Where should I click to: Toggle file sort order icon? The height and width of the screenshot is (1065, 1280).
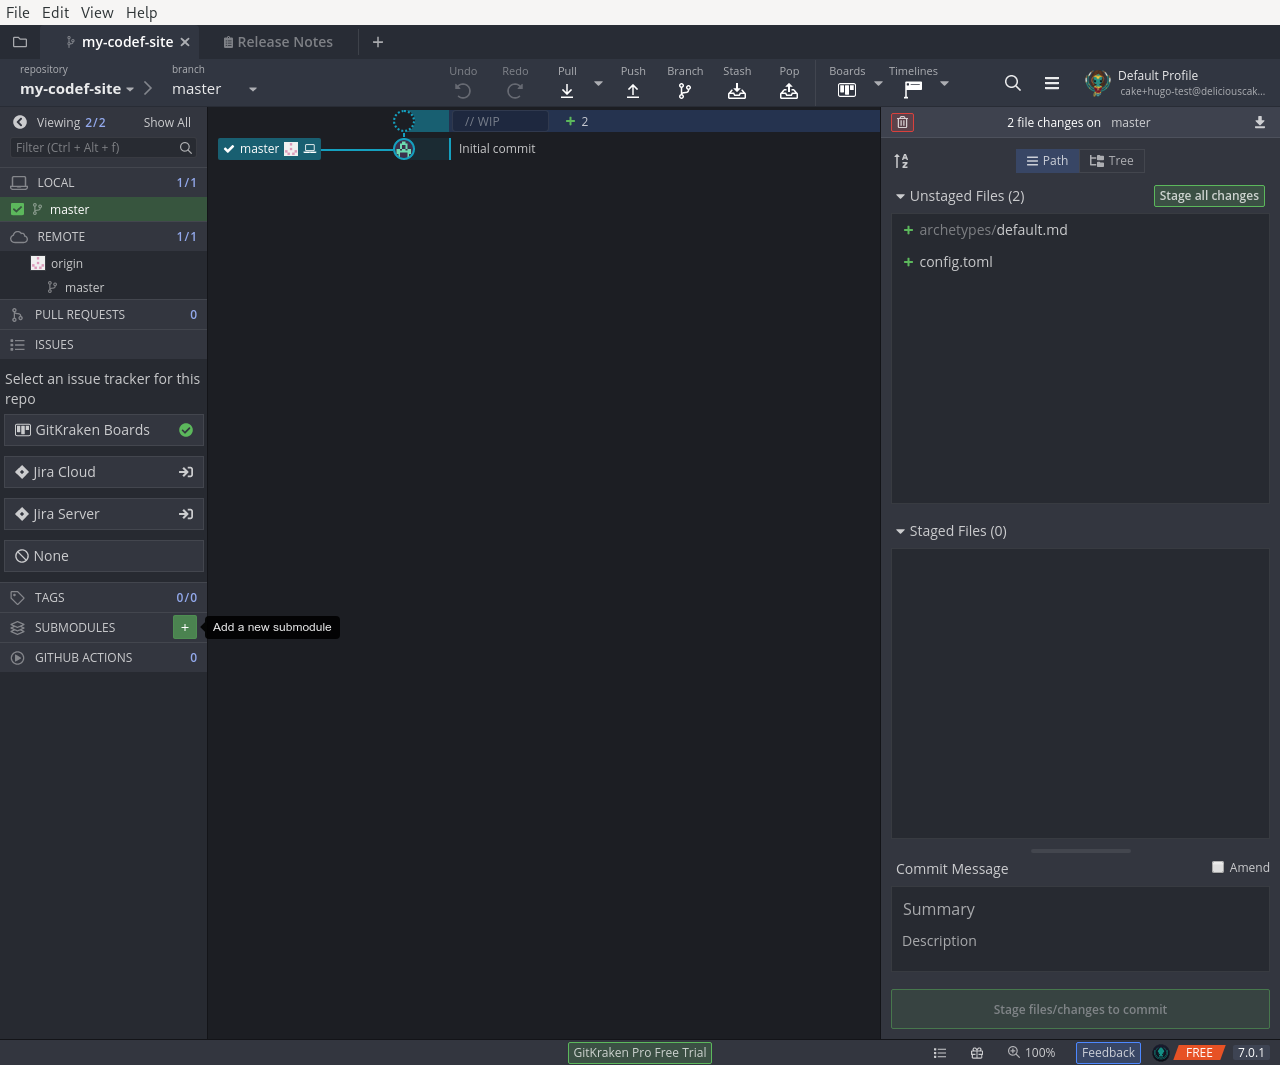click(901, 161)
